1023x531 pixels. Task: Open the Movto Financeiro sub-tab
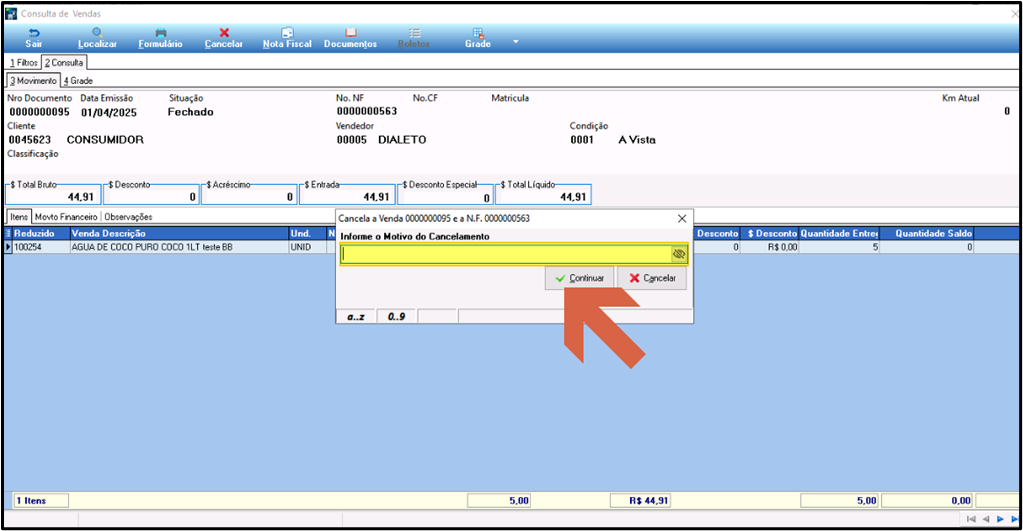[x=66, y=217]
